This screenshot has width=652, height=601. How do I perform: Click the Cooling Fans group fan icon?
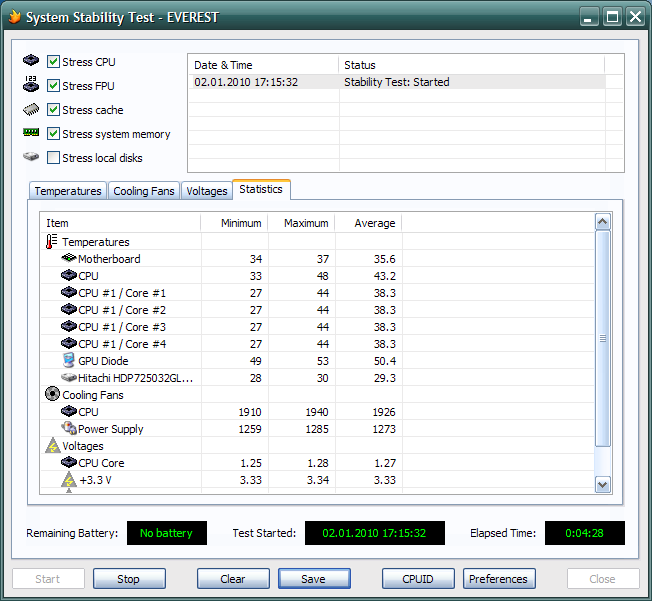(52, 395)
